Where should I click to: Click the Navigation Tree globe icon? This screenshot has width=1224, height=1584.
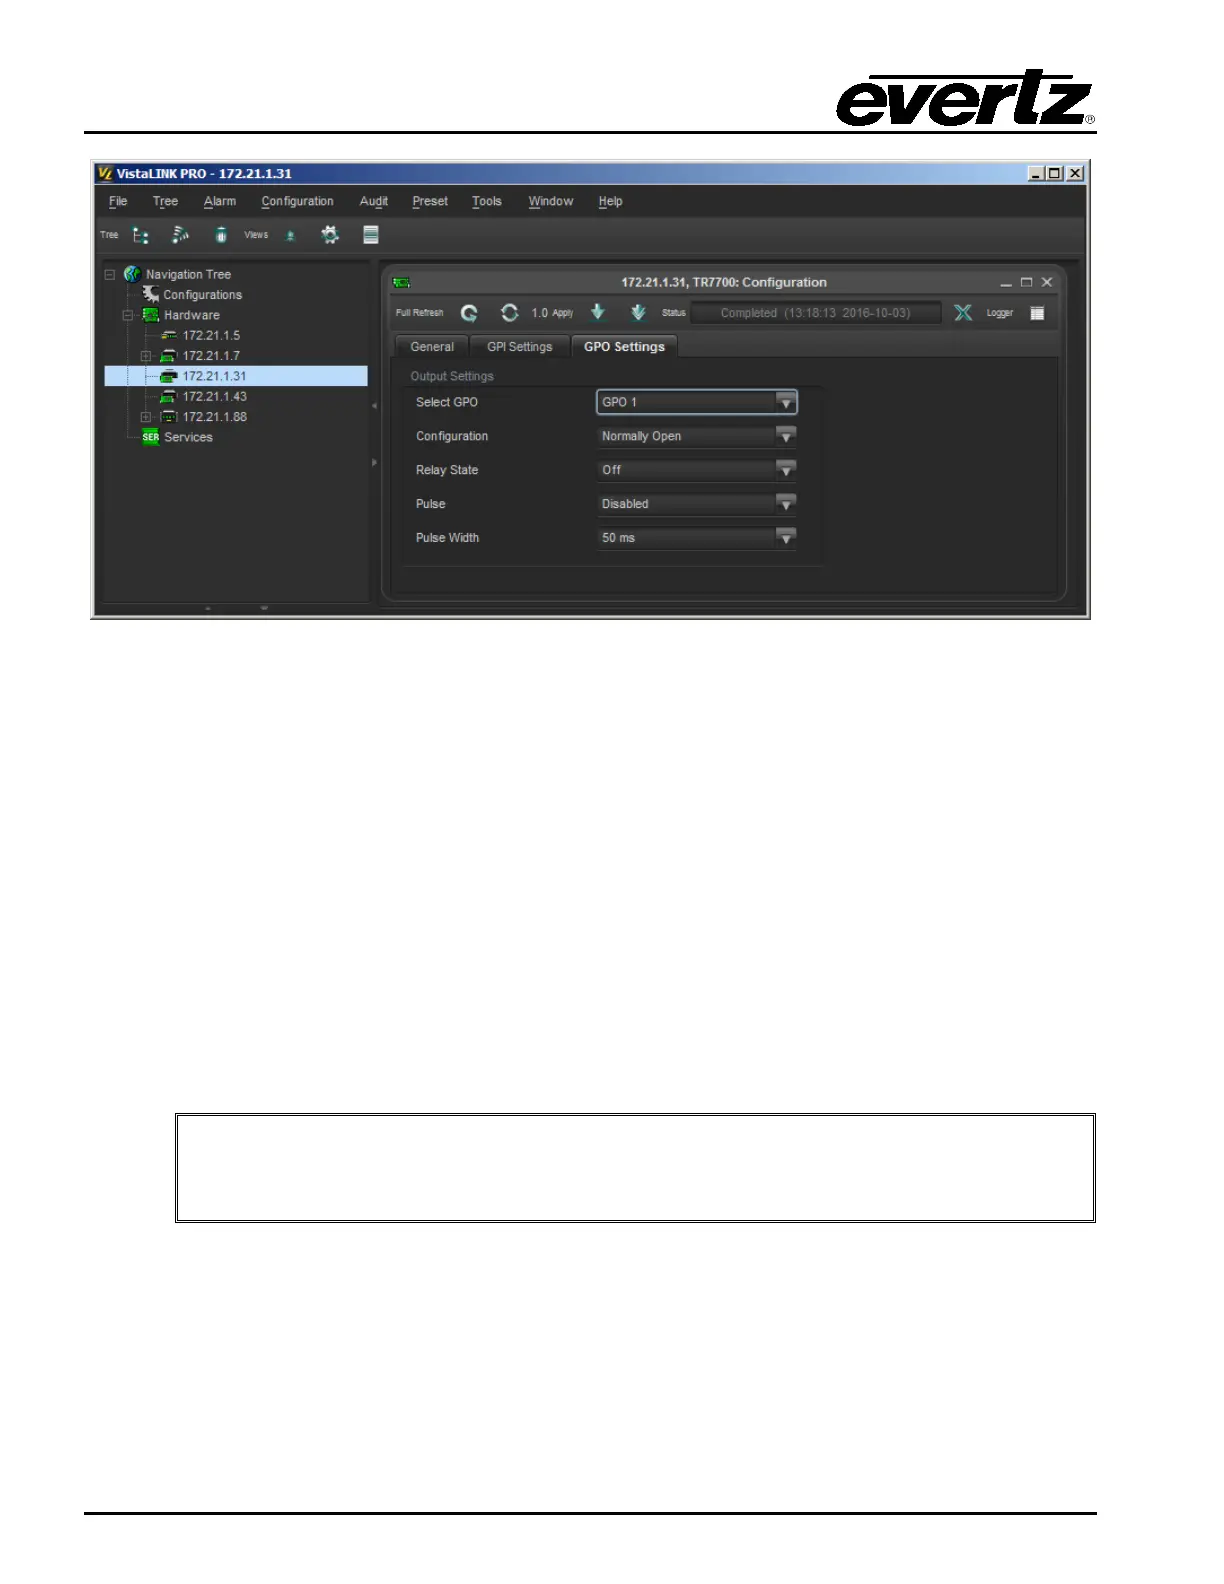tap(133, 274)
